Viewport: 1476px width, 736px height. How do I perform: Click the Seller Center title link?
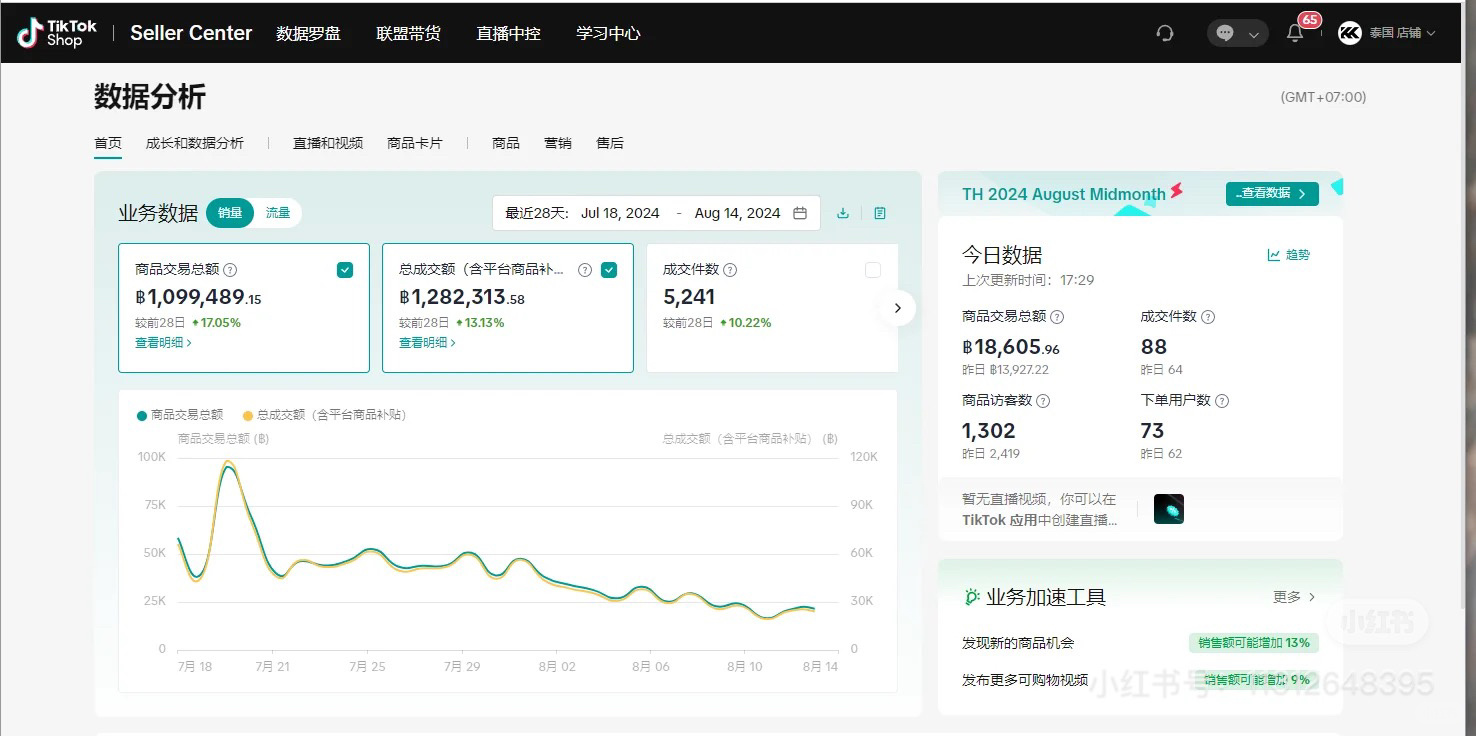tap(191, 33)
